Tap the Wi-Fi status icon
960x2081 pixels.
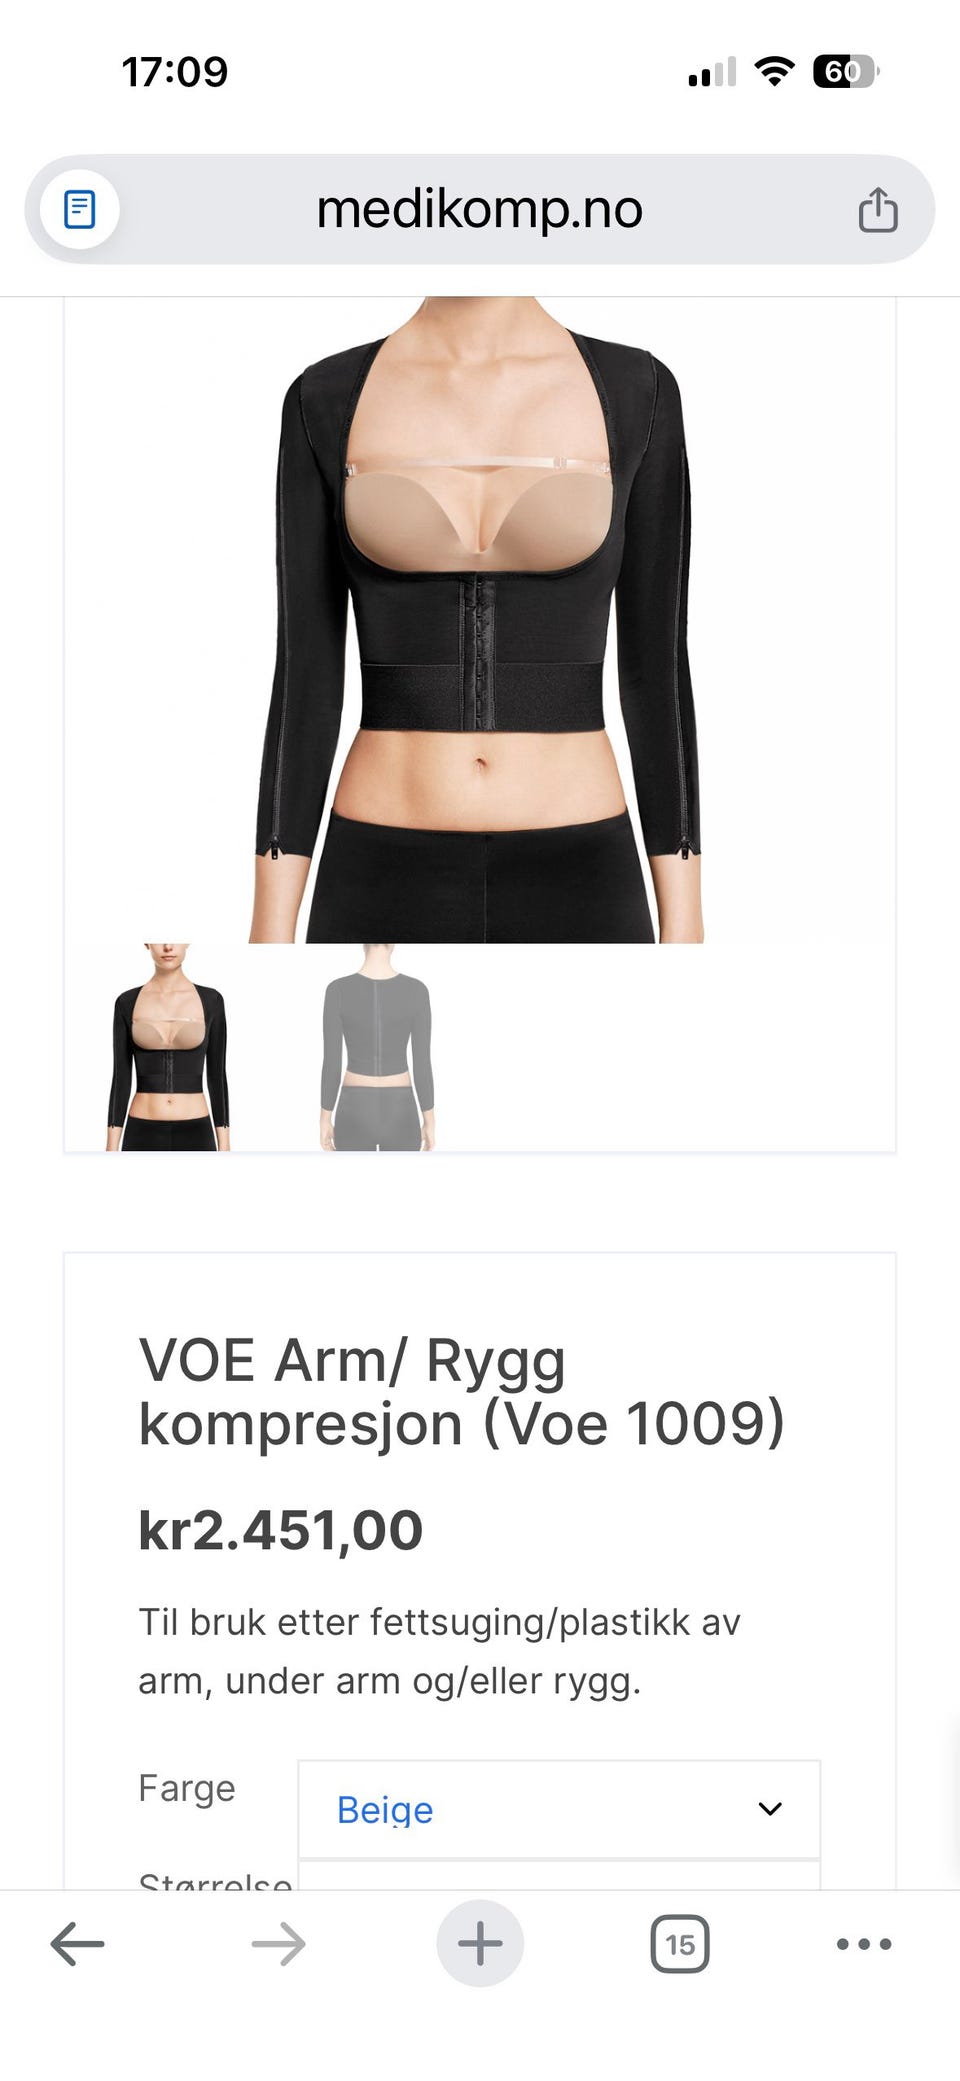[x=774, y=71]
